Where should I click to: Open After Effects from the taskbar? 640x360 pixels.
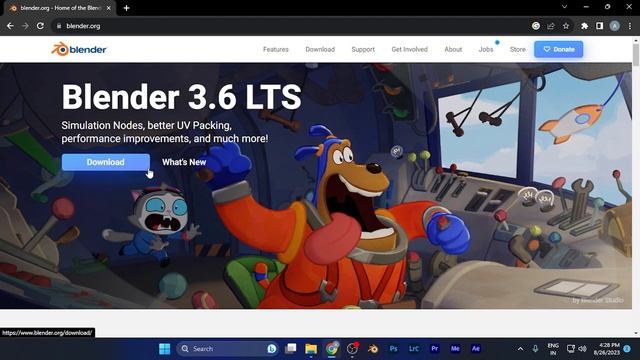tap(476, 349)
